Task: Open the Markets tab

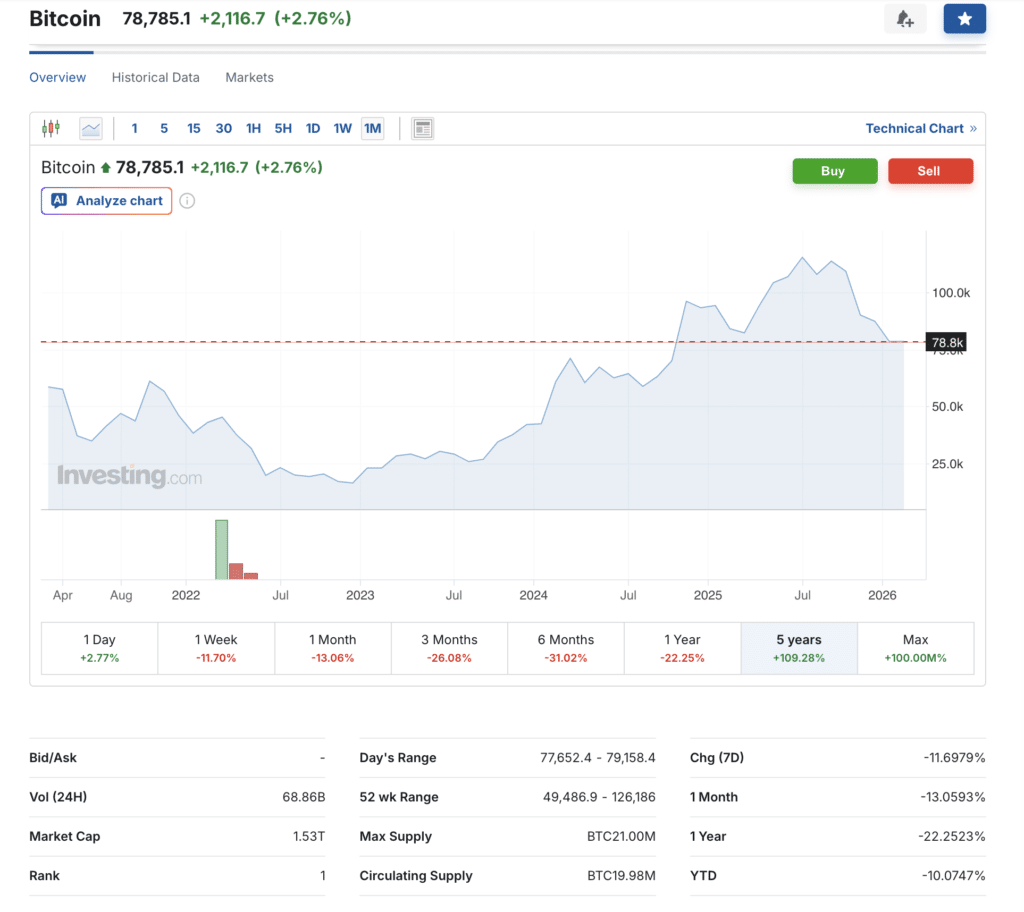Action: coord(249,77)
